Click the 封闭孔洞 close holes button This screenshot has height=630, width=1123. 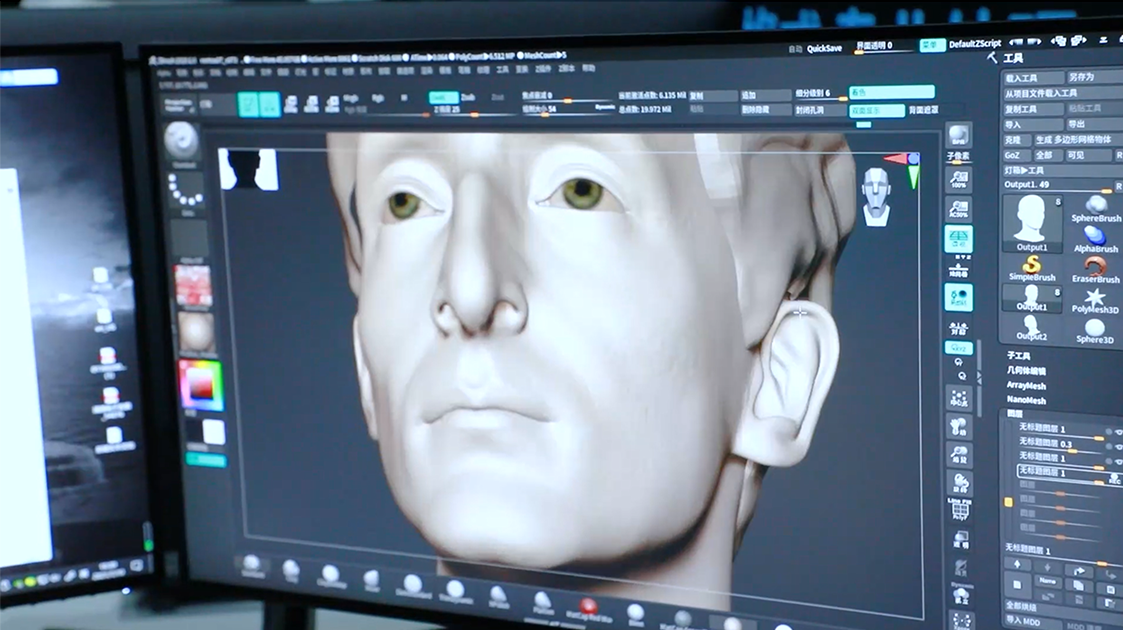(x=819, y=111)
